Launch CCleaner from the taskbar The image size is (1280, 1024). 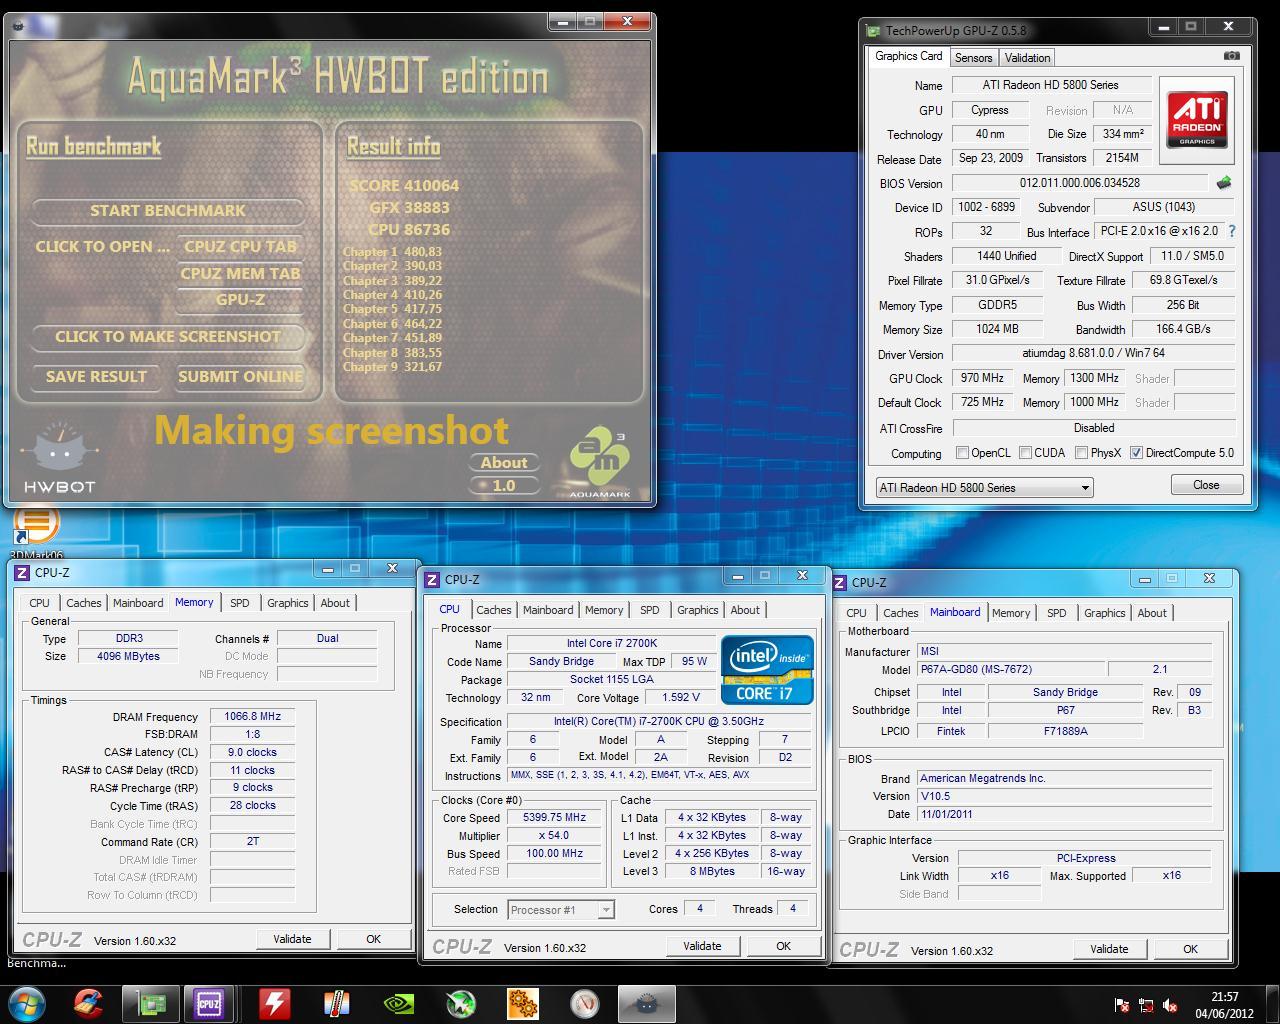point(88,1002)
